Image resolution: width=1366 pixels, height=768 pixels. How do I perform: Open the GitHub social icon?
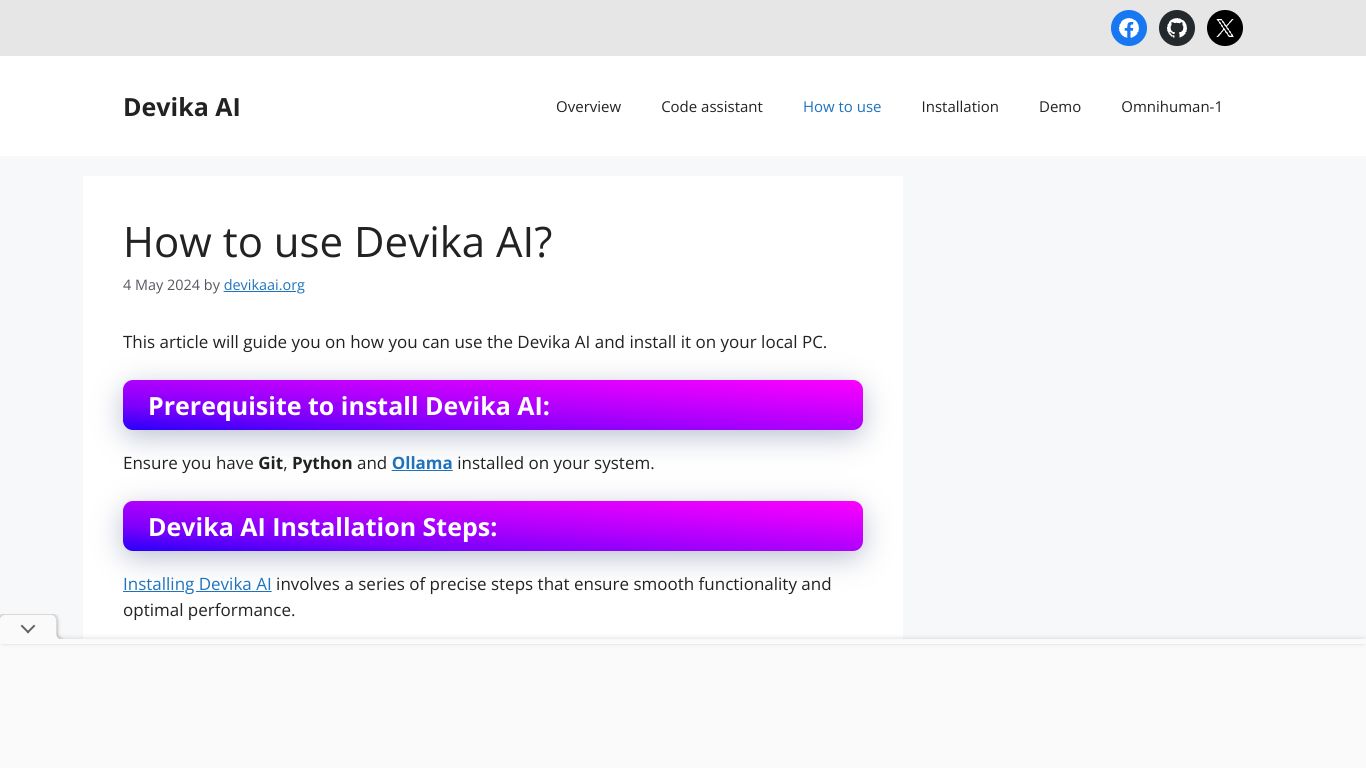pyautogui.click(x=1177, y=28)
